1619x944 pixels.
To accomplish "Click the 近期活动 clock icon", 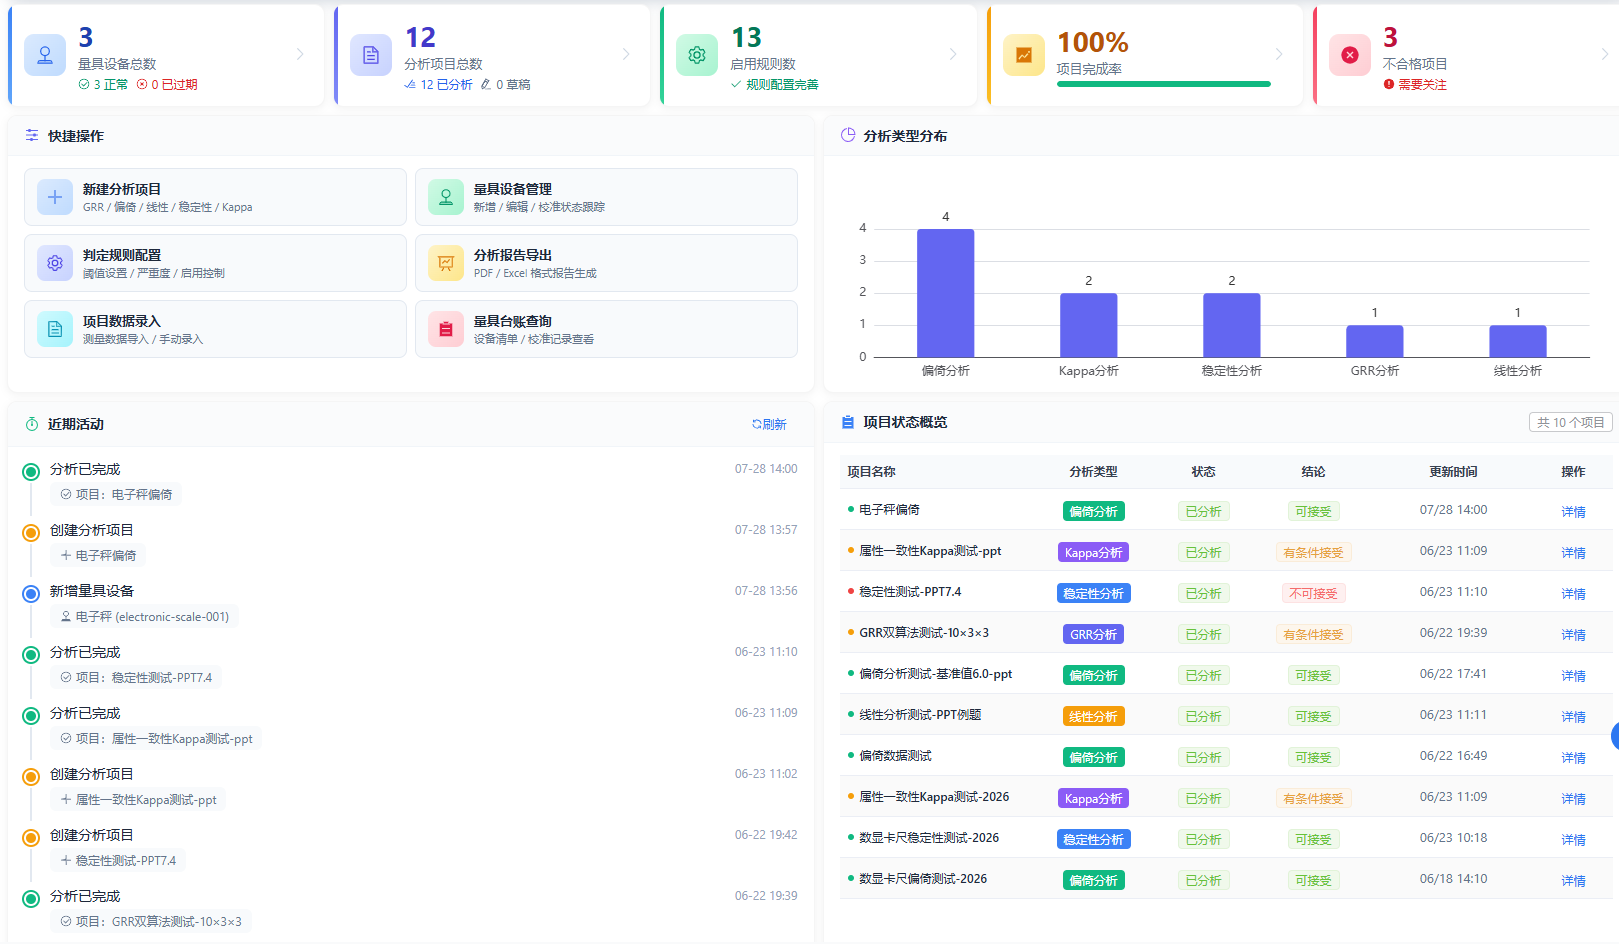I will coord(32,424).
